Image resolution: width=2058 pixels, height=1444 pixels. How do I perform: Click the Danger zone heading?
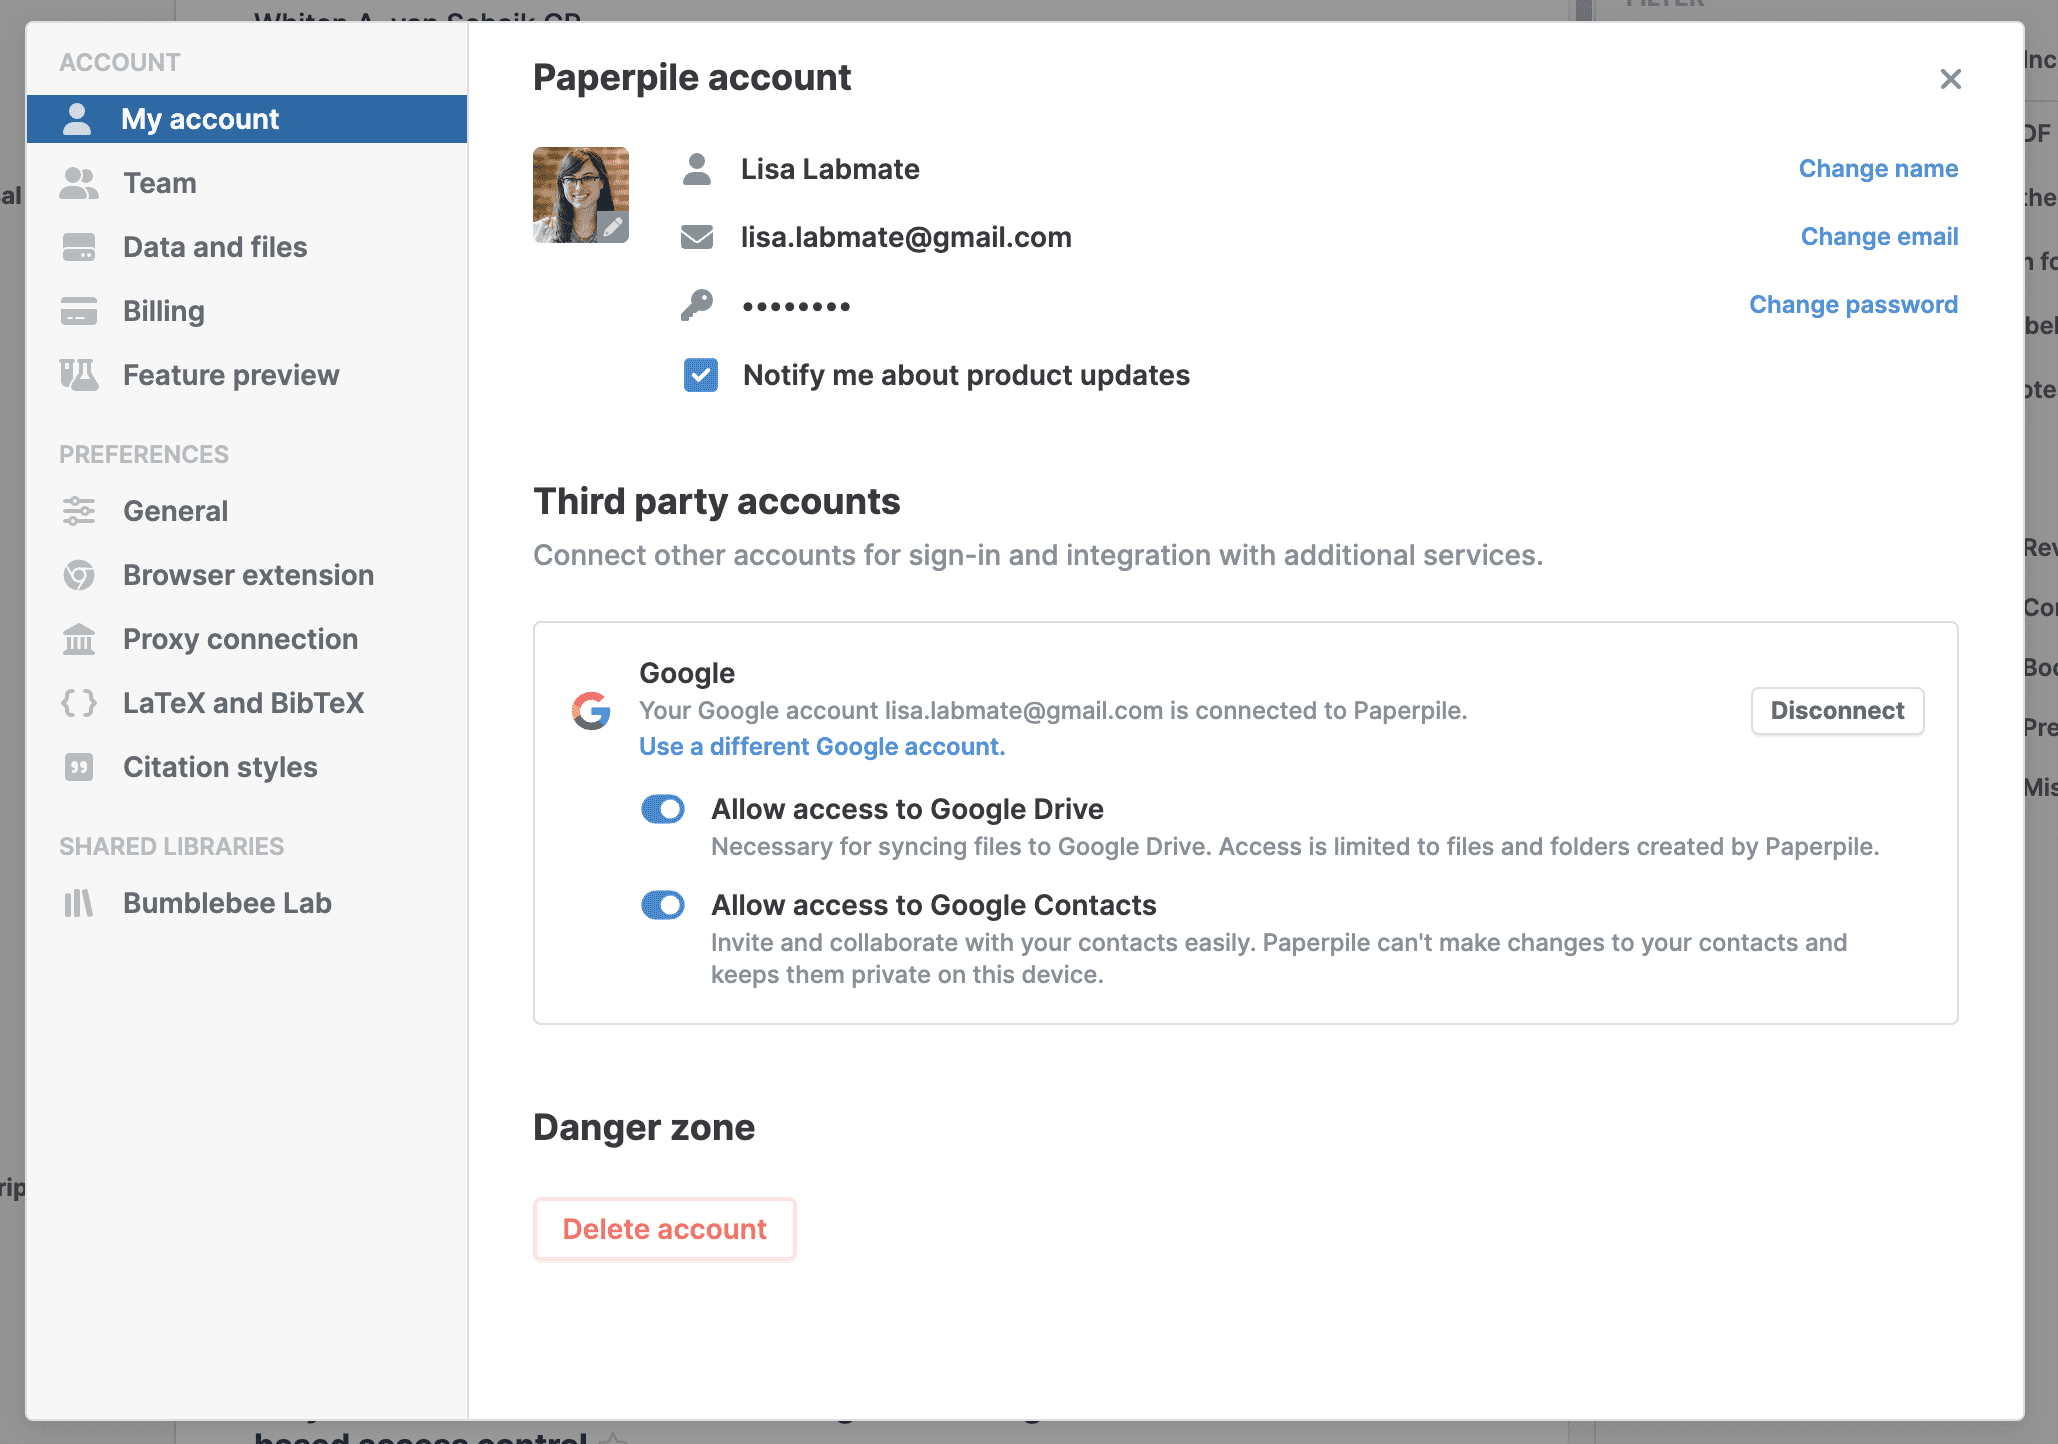click(644, 1127)
